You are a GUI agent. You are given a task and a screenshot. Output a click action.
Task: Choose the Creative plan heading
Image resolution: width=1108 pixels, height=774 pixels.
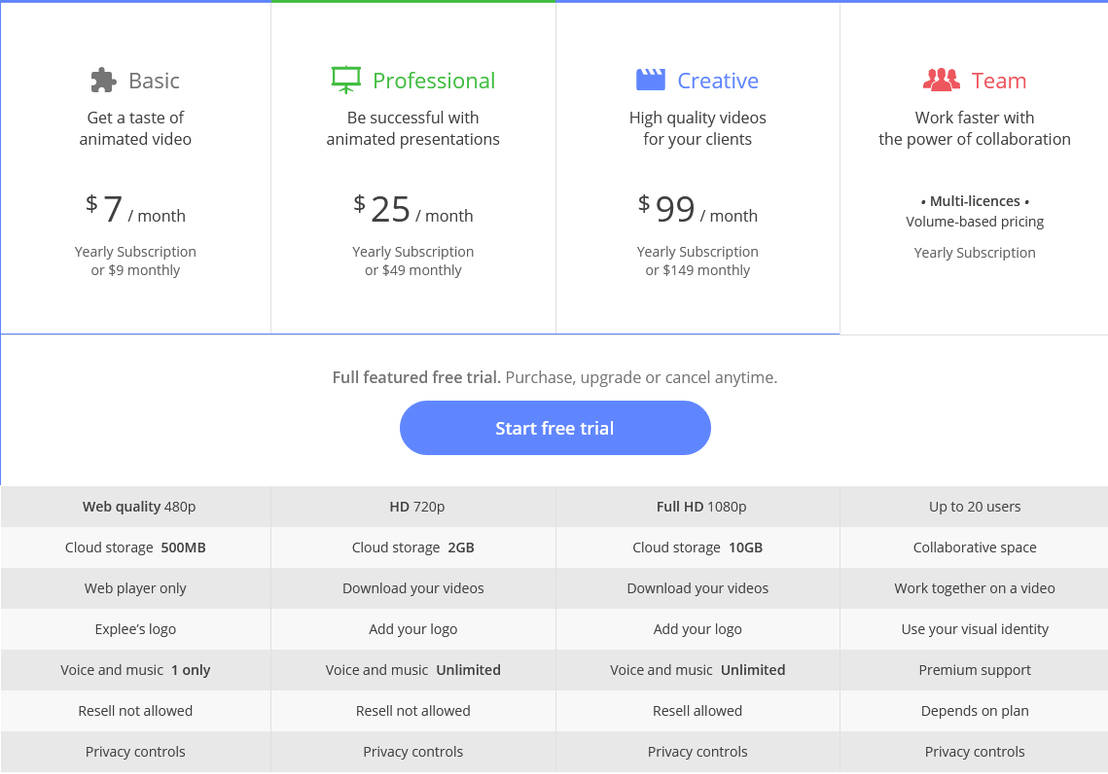(x=717, y=81)
